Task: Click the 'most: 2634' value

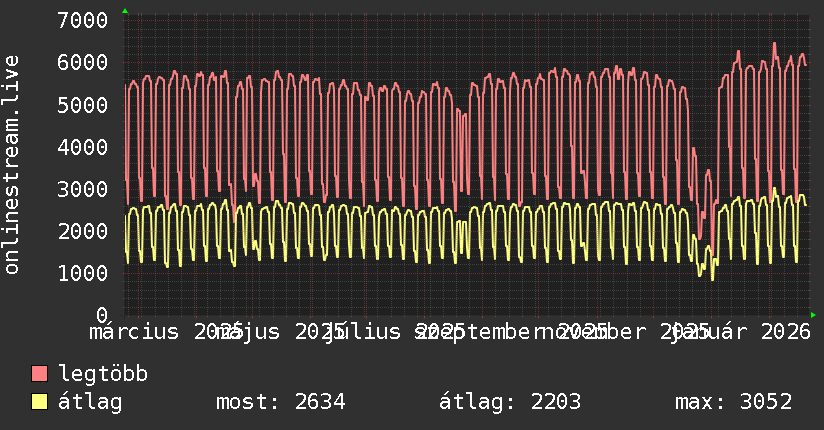Action: (281, 402)
